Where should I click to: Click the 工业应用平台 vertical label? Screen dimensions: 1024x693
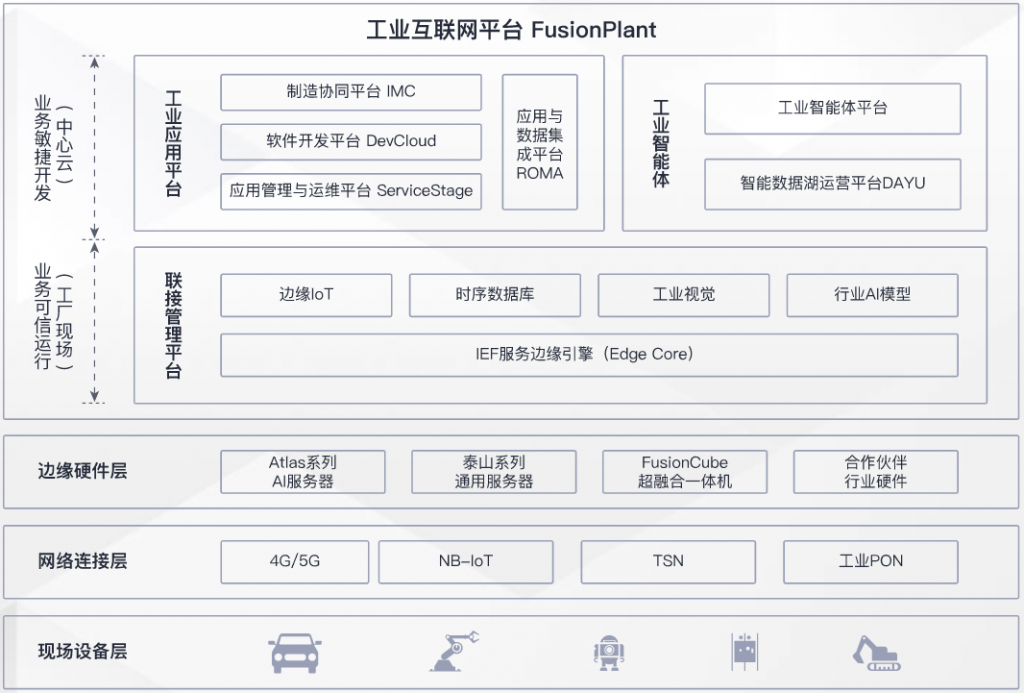click(x=173, y=143)
